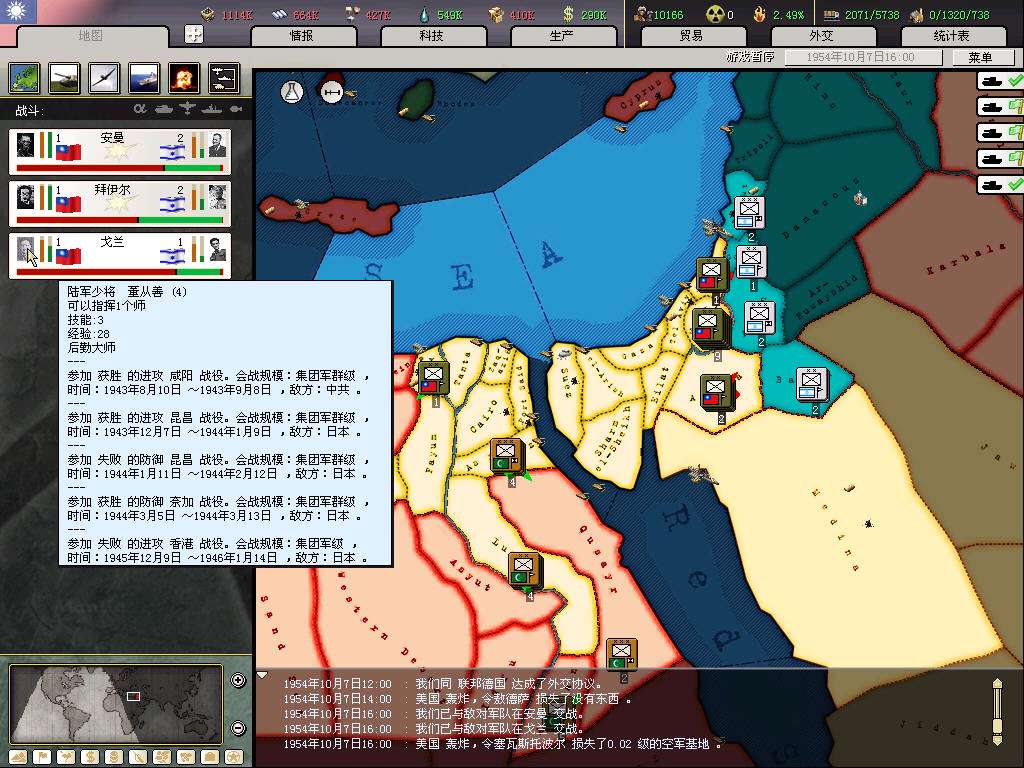Screen dimensions: 1024x768
Task: Open the air units list icon
Action: click(x=103, y=77)
